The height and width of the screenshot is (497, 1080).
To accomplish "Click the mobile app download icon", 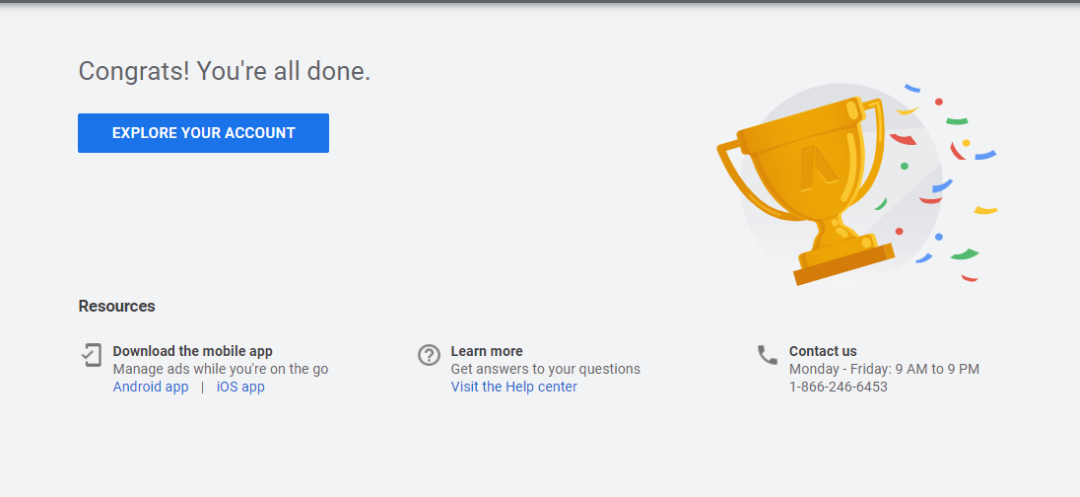I will (92, 355).
